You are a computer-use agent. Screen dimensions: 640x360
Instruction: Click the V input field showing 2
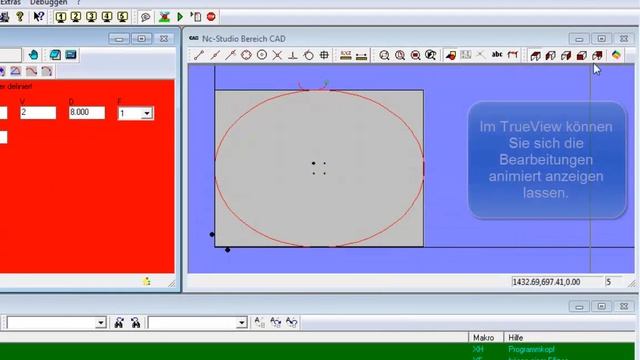38,113
